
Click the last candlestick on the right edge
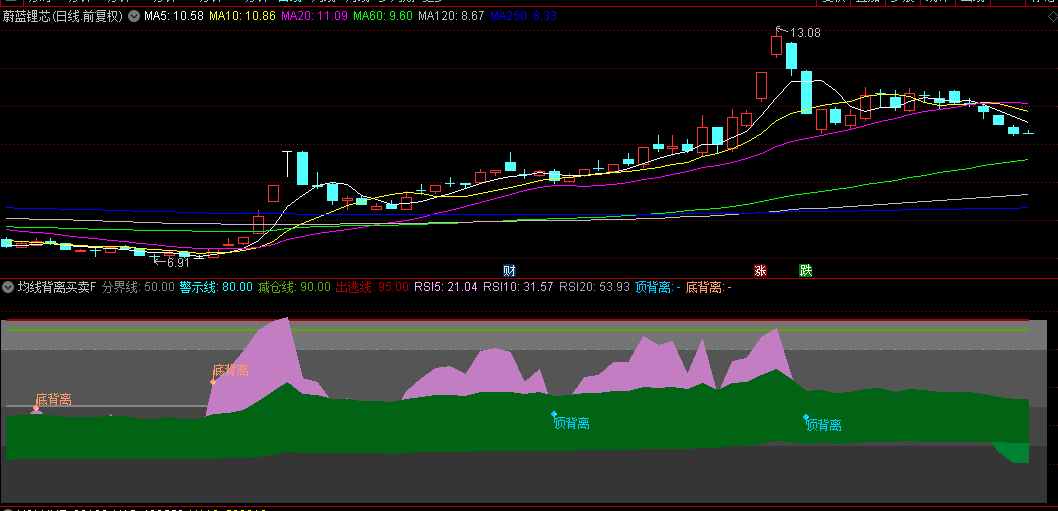tap(1028, 133)
